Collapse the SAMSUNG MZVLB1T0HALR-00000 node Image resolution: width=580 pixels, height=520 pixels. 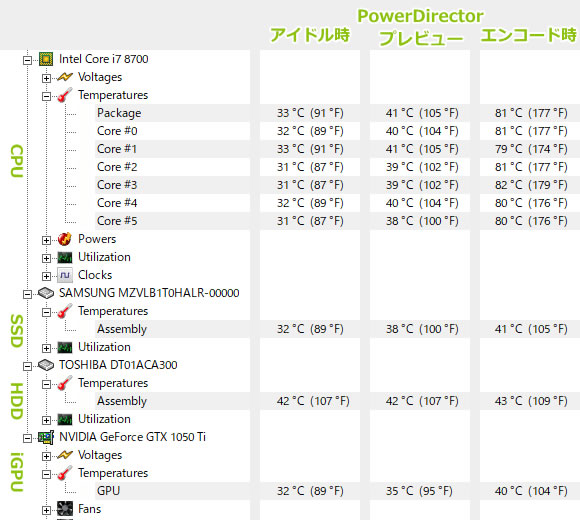27,294
